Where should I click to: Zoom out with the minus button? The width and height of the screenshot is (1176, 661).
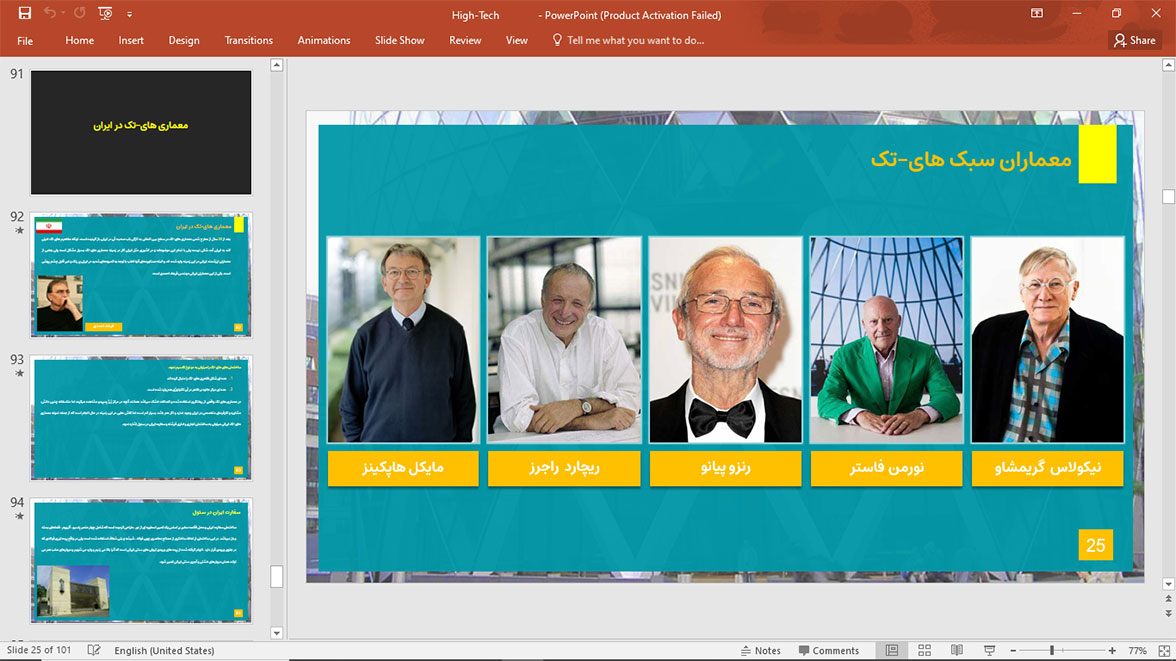1013,650
